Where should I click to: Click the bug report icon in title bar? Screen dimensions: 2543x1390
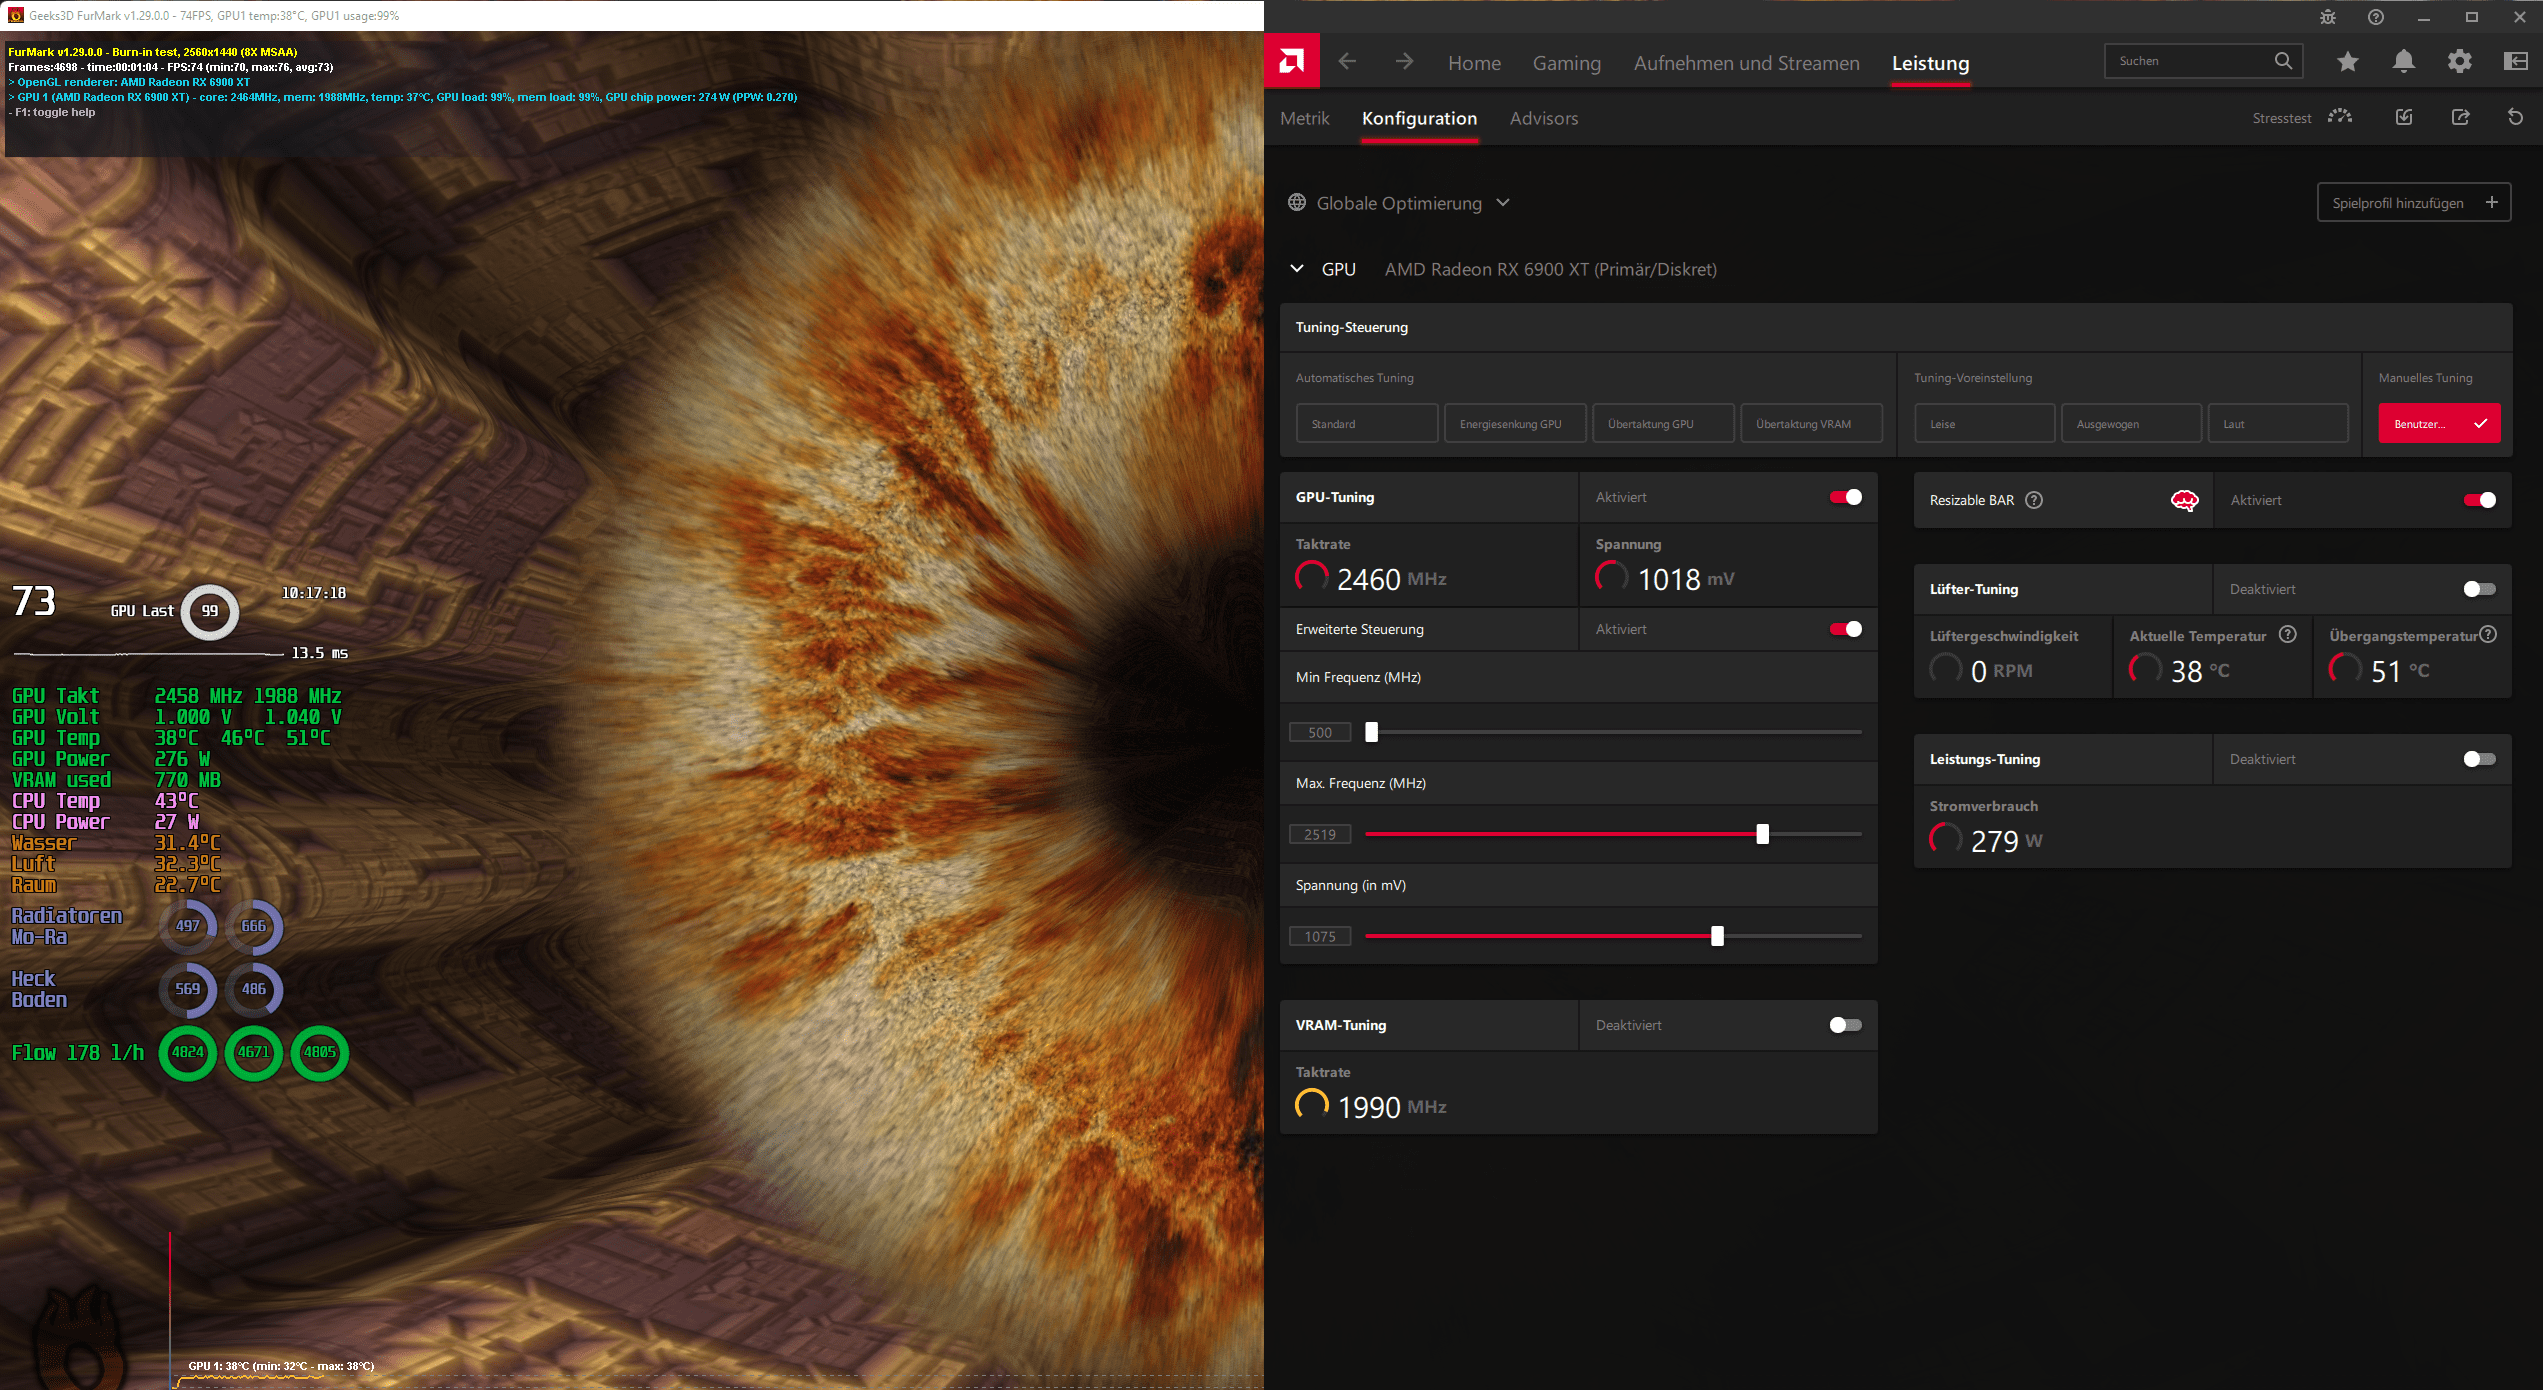[2328, 17]
